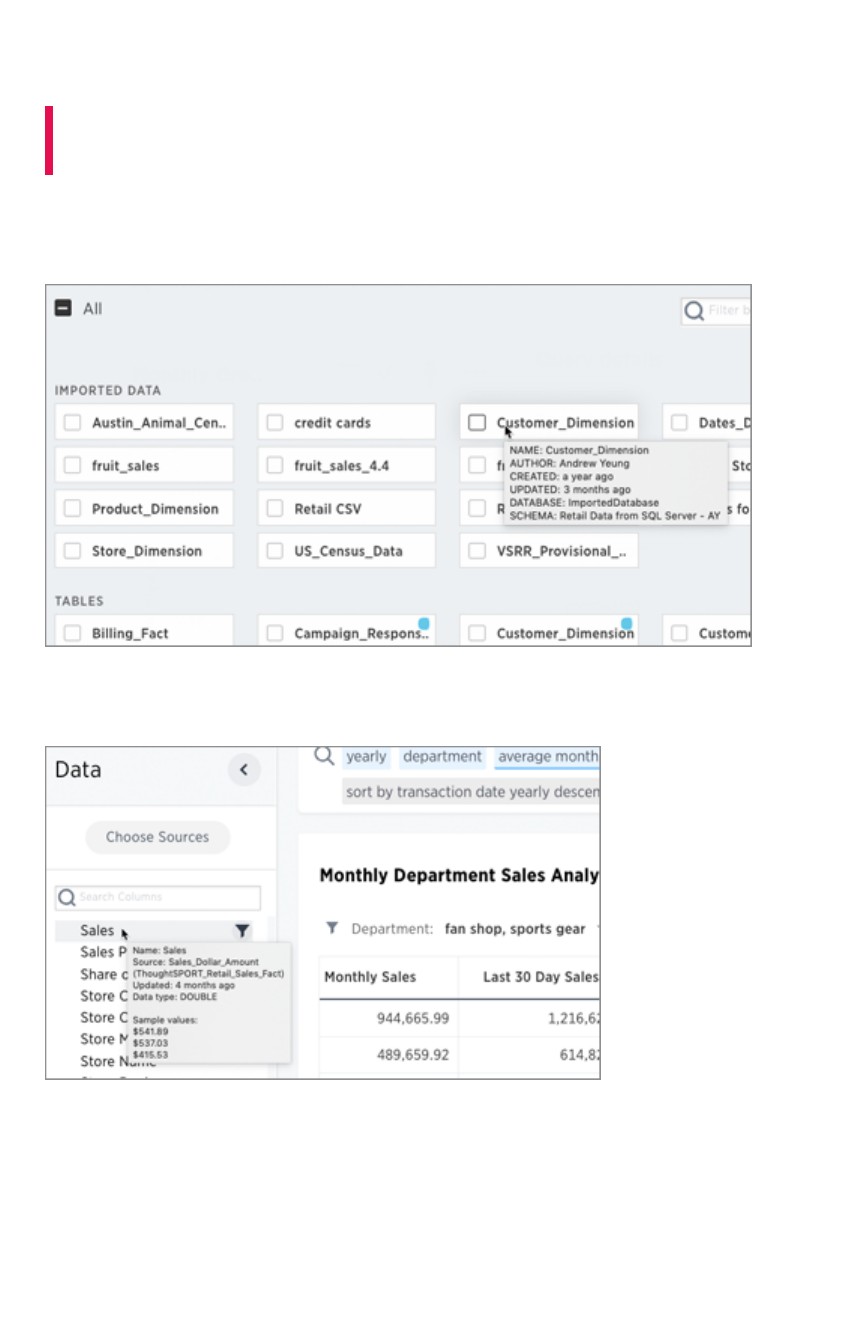Click the Austin_Animal_Cen.. source label

pyautogui.click(x=160, y=423)
